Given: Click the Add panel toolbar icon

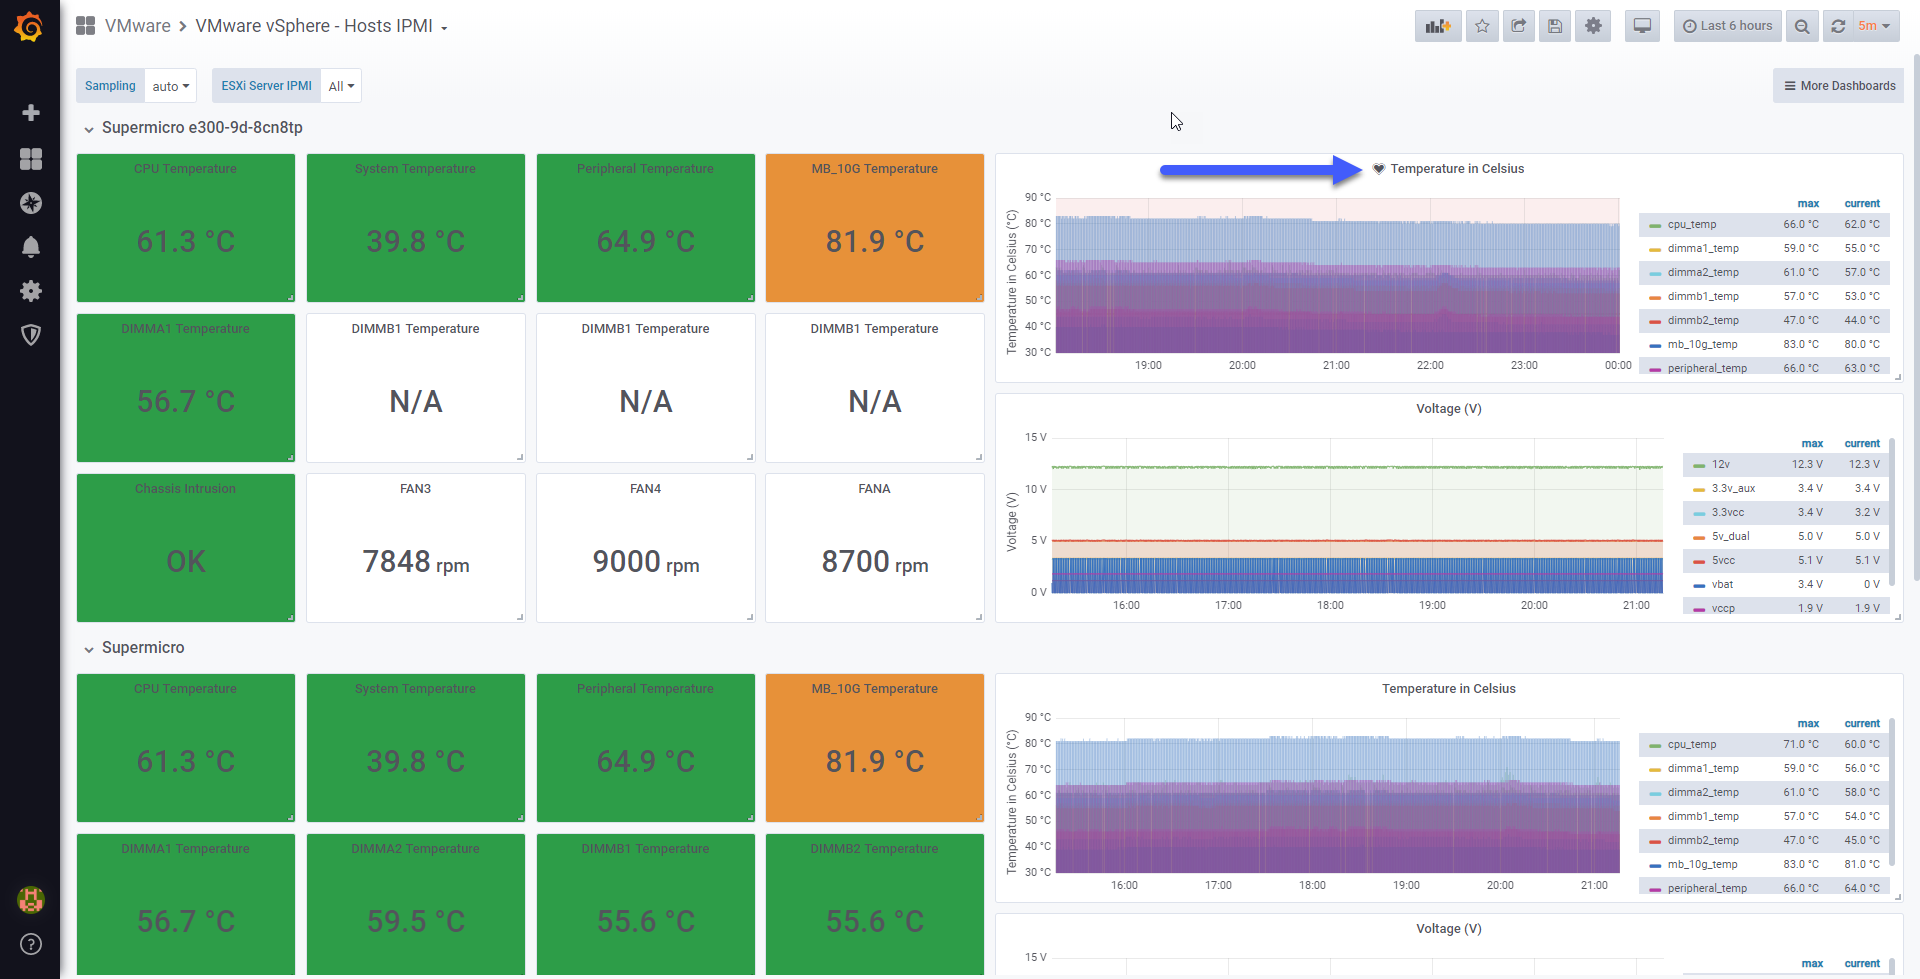Looking at the screenshot, I should (1437, 26).
